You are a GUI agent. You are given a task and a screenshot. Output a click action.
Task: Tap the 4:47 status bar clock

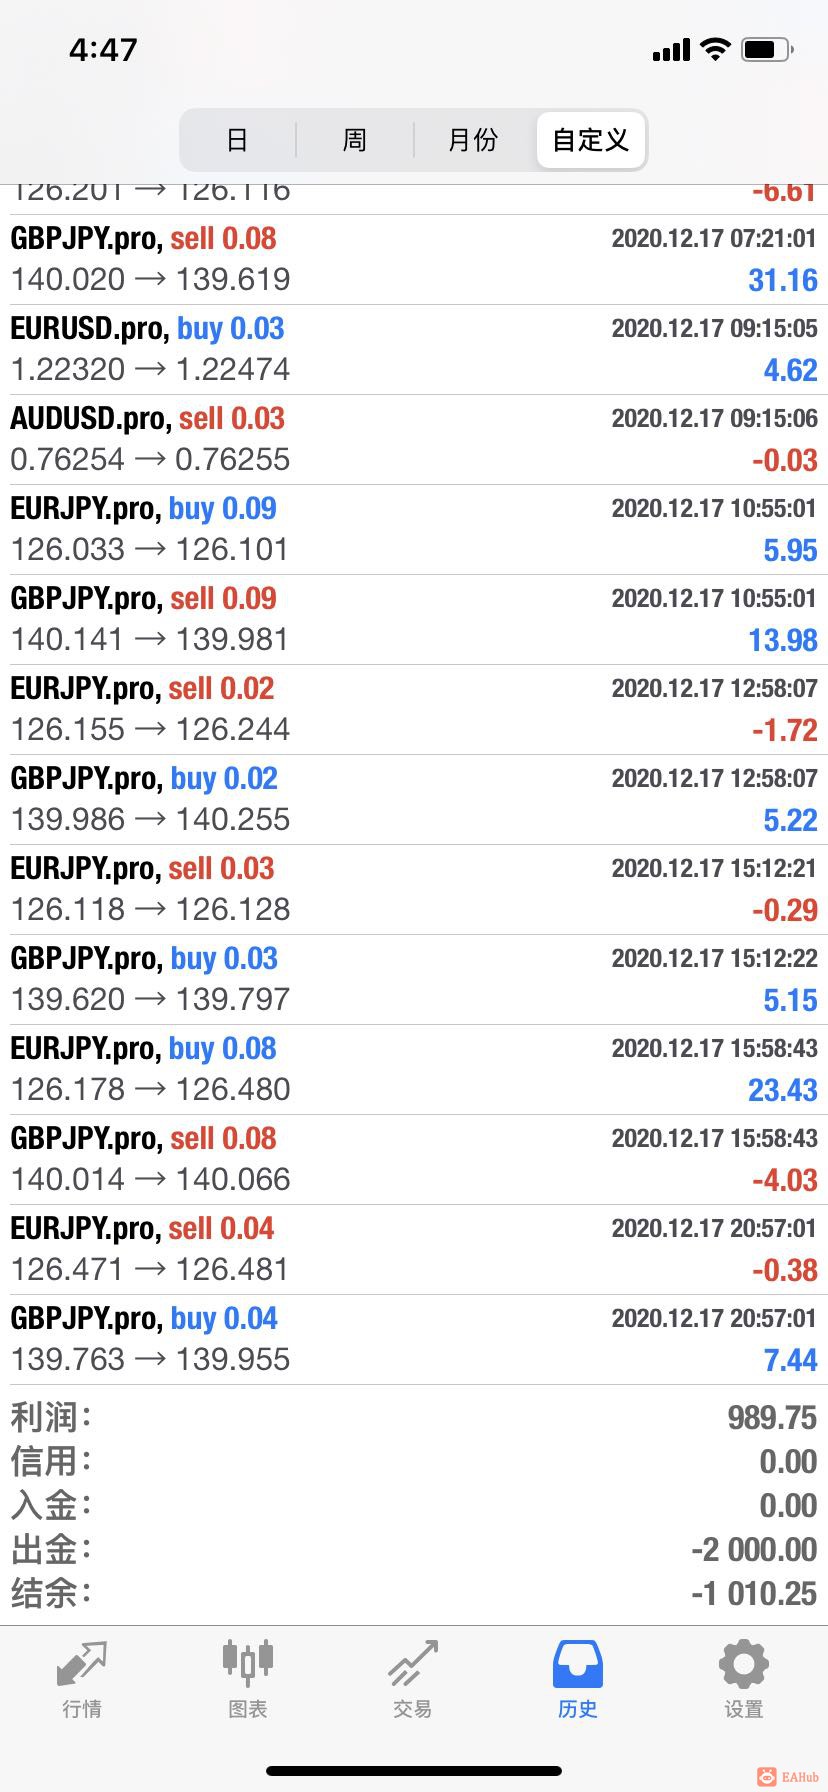pyautogui.click(x=103, y=49)
